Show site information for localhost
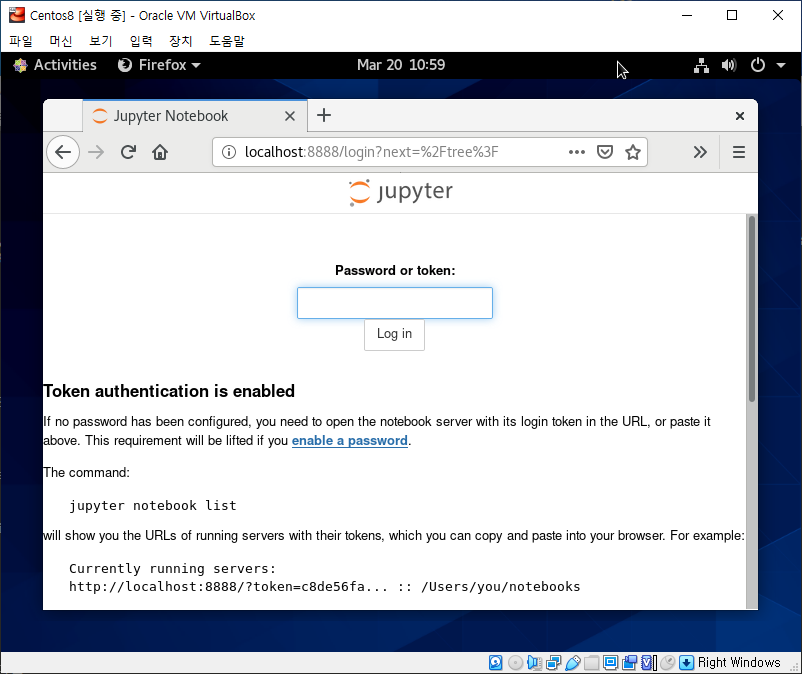Screen dimensions: 802x674 [x=229, y=152]
